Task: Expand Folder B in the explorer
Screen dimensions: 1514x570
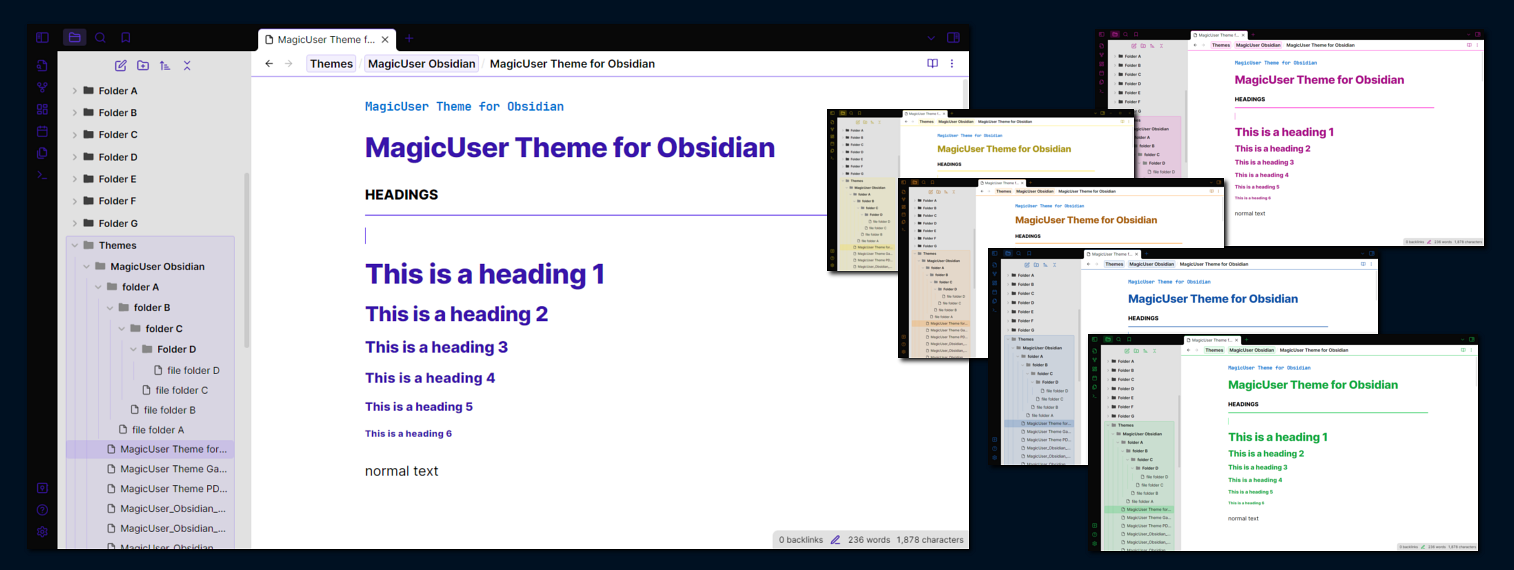Action: (74, 113)
